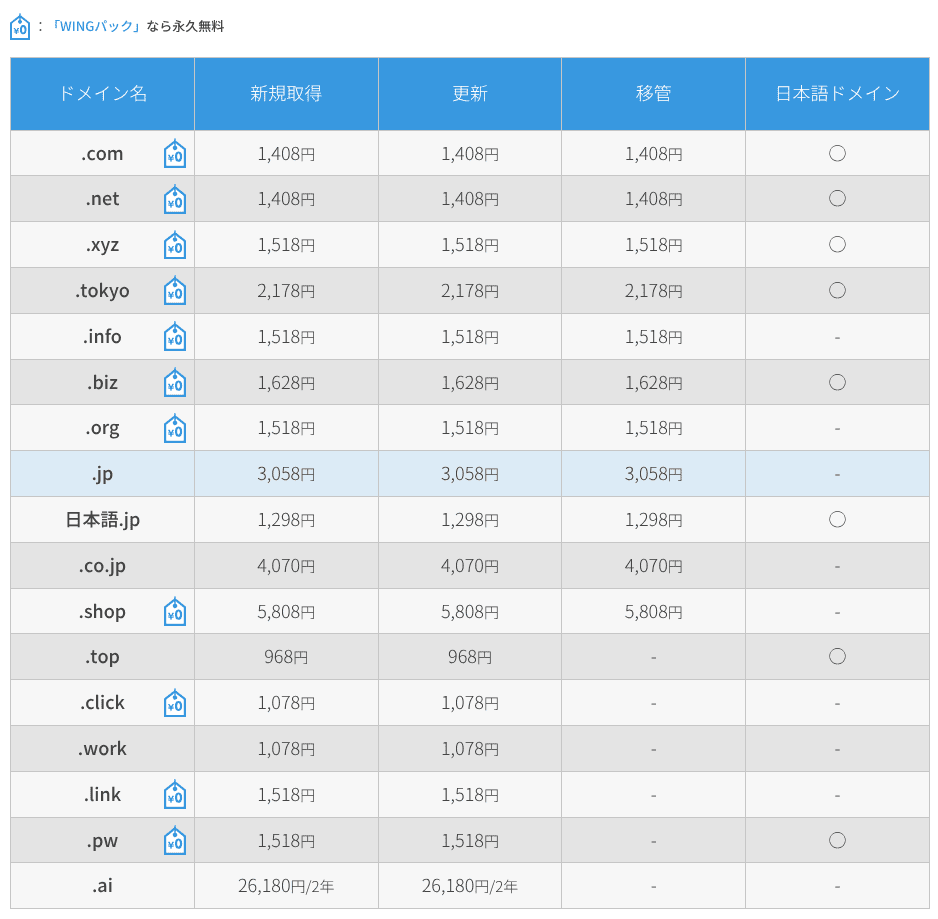This screenshot has height=919, width=938.
Task: Click the ¥0 tag icon beside .pw
Action: pyautogui.click(x=175, y=841)
